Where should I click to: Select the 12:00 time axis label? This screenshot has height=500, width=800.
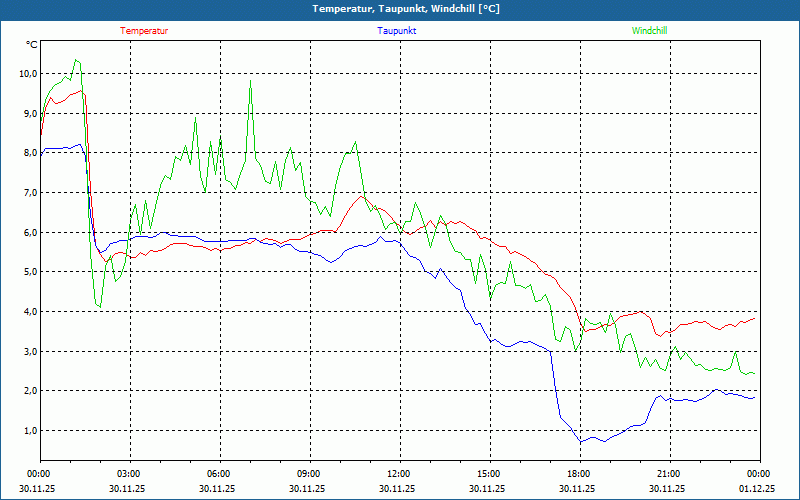tap(399, 474)
